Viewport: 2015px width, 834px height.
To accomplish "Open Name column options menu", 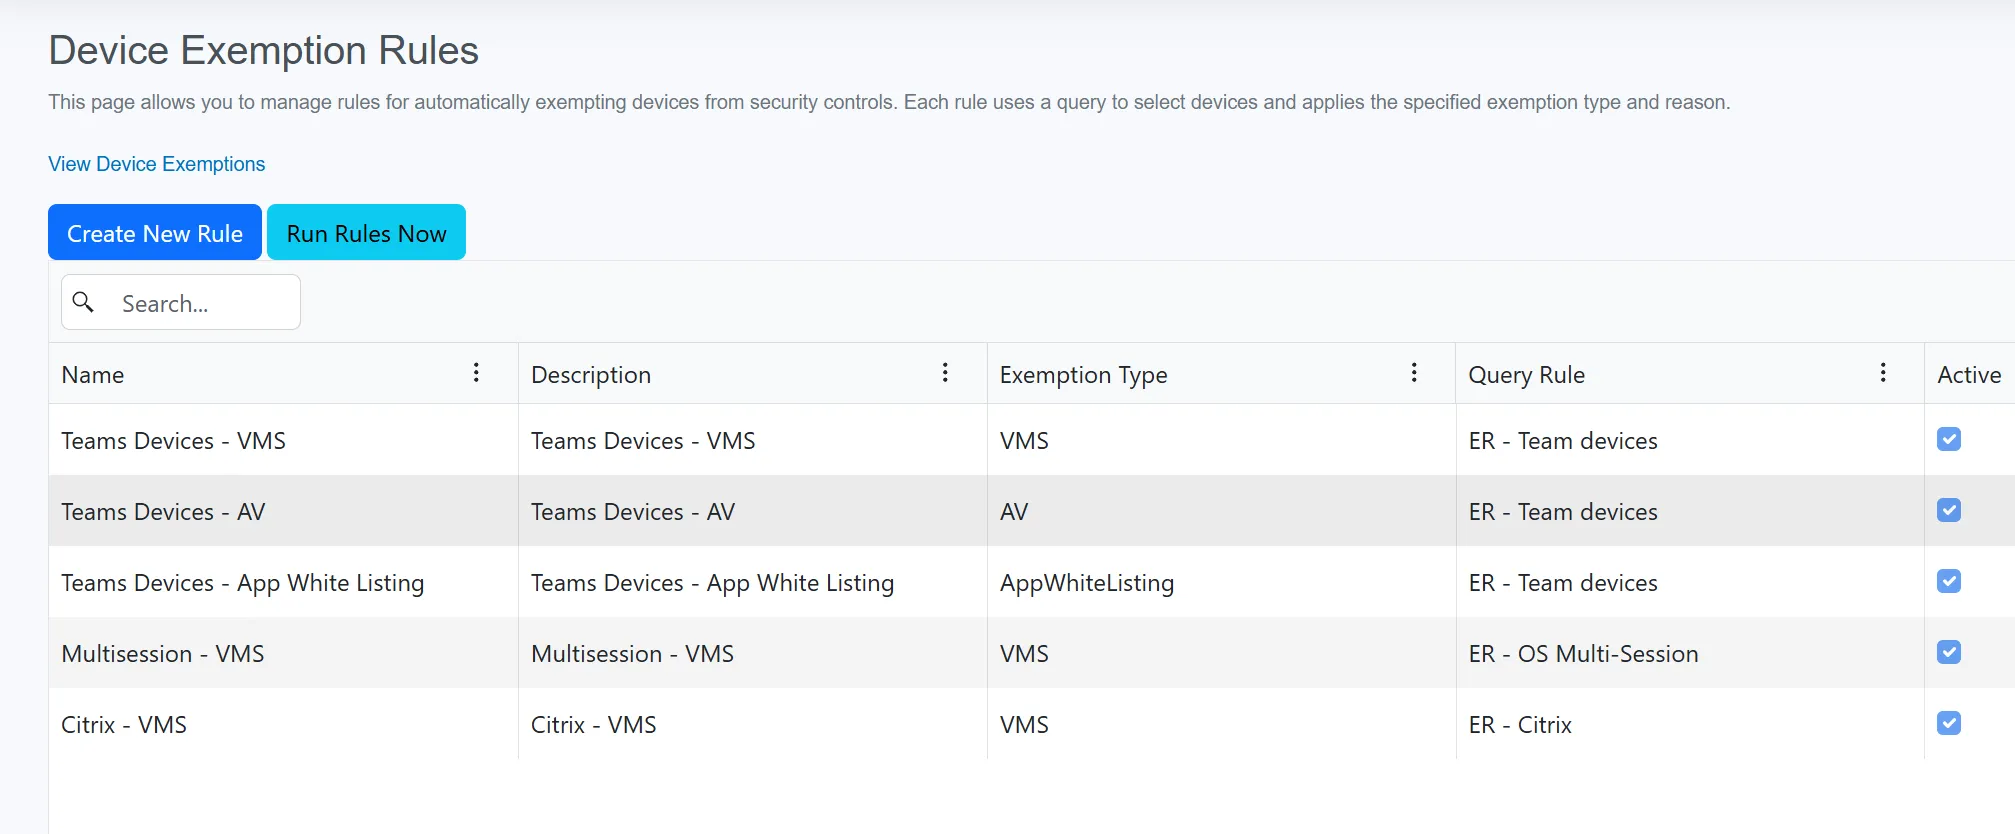I will tap(476, 373).
